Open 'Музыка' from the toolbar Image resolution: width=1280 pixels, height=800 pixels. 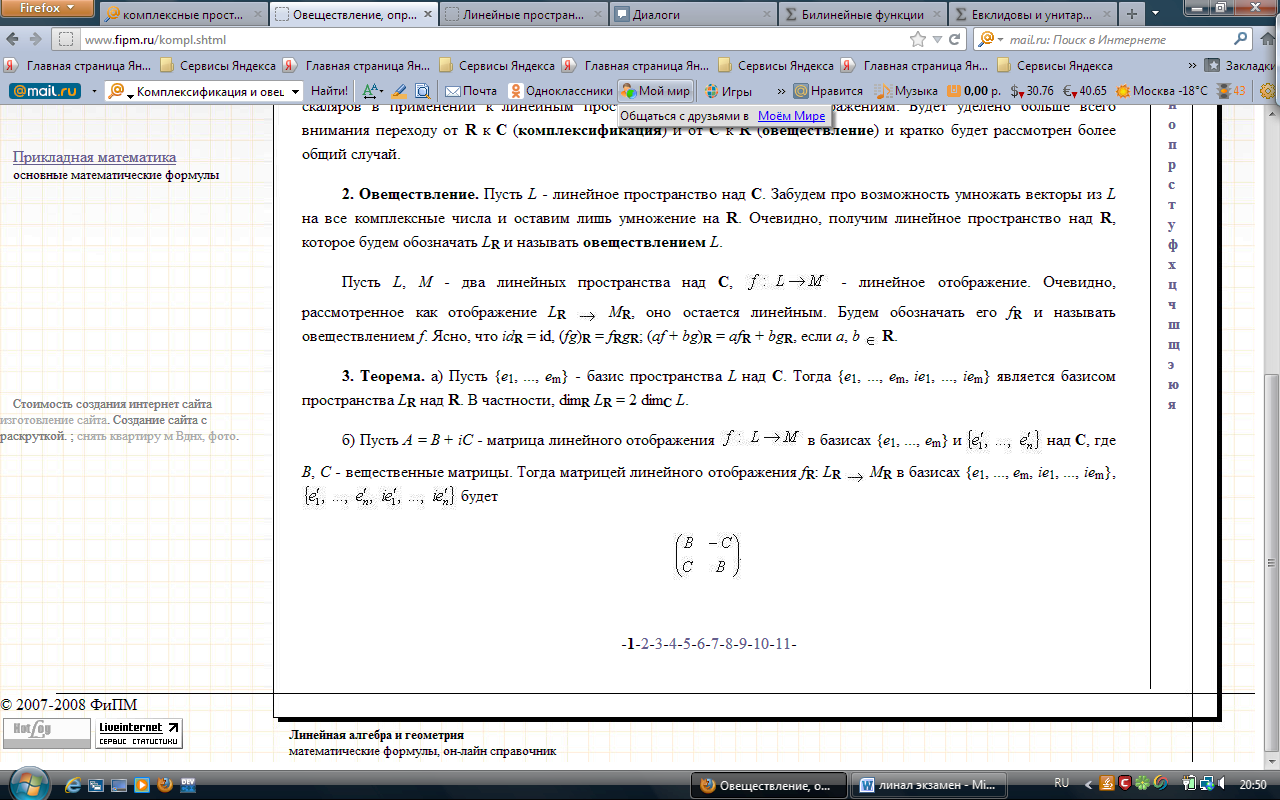[906, 91]
